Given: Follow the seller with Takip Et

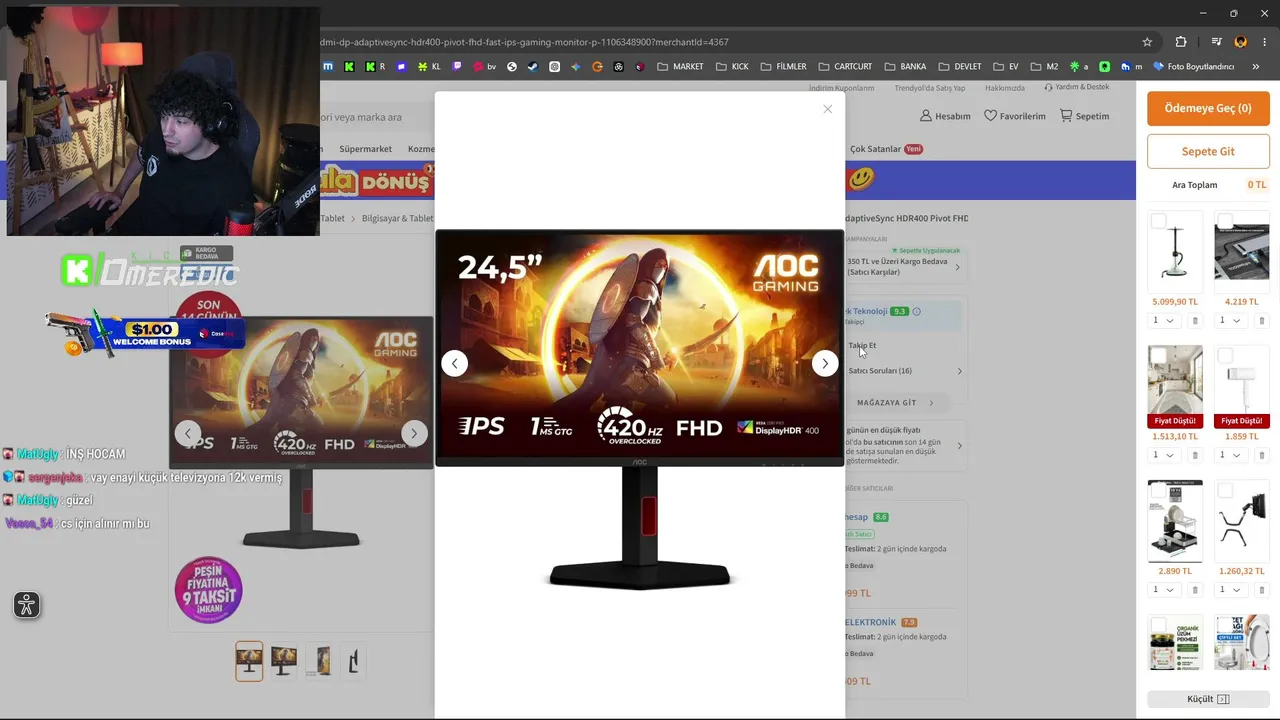Looking at the screenshot, I should (x=862, y=345).
